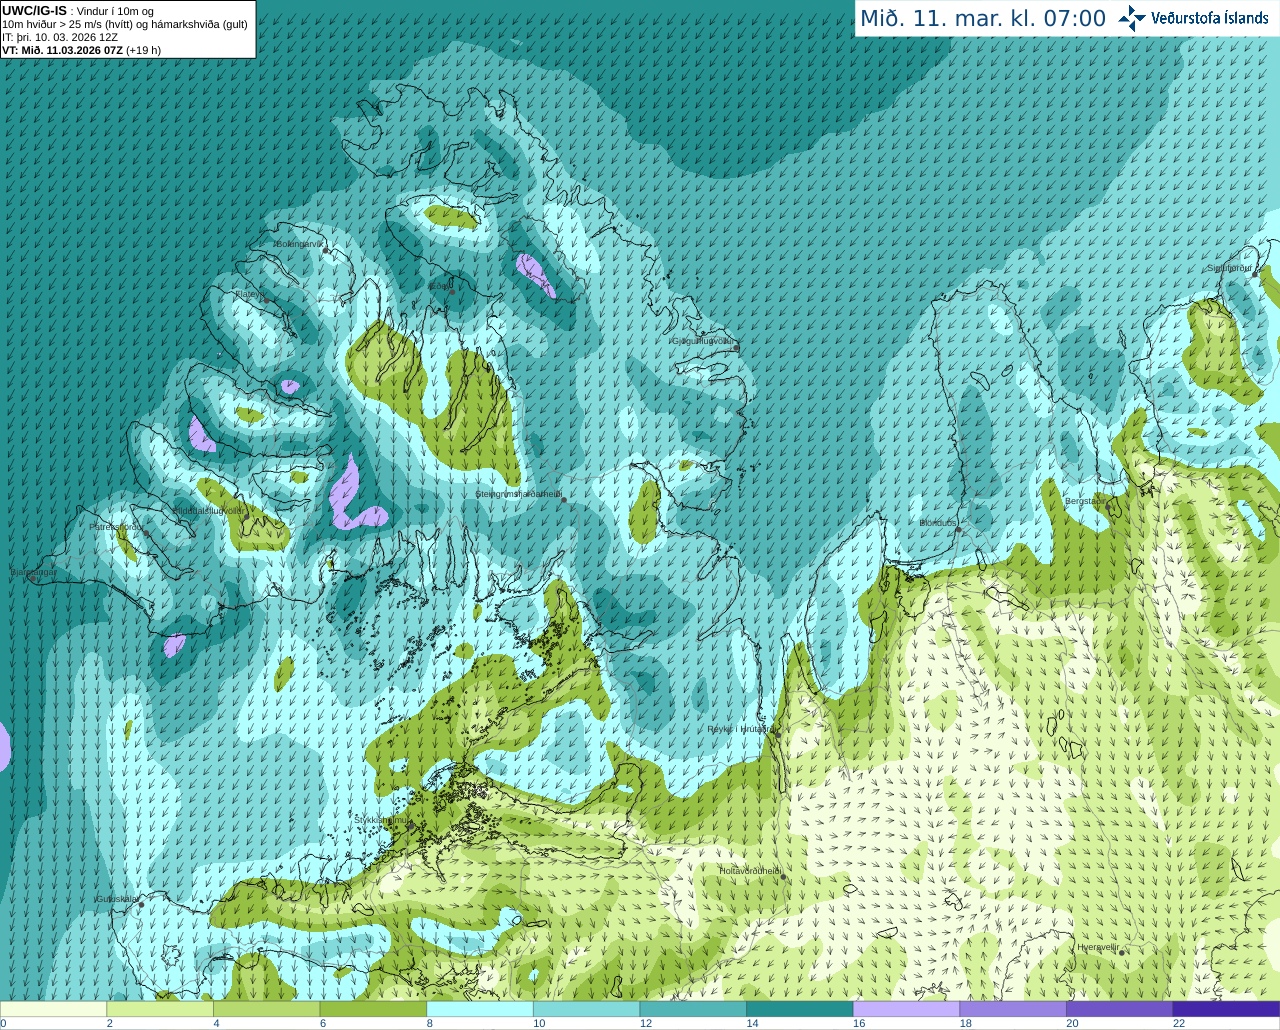The height and width of the screenshot is (1030, 1280).
Task: Click the Bíldudalsflugvöllur station label
Action: pyautogui.click(x=209, y=511)
